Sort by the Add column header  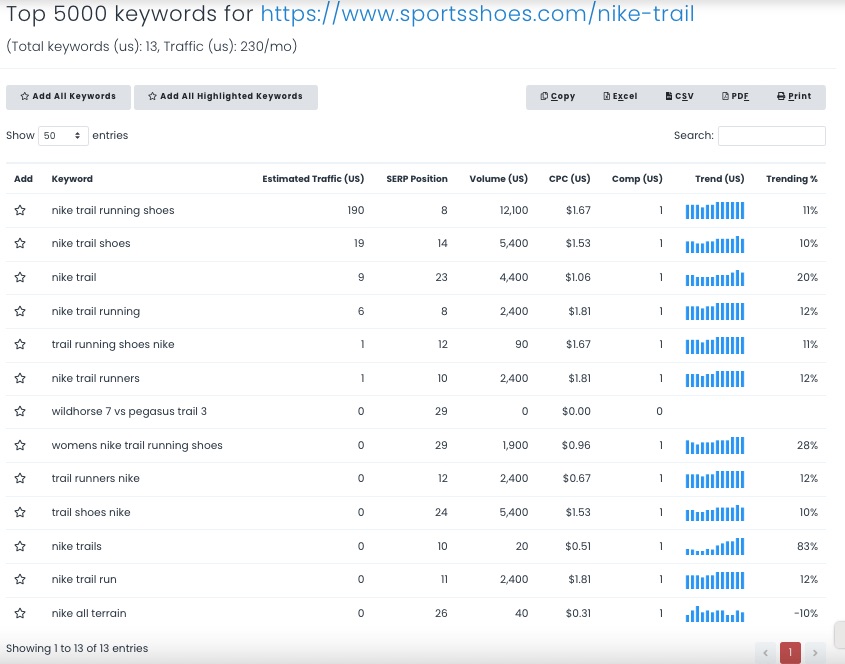pyautogui.click(x=23, y=179)
